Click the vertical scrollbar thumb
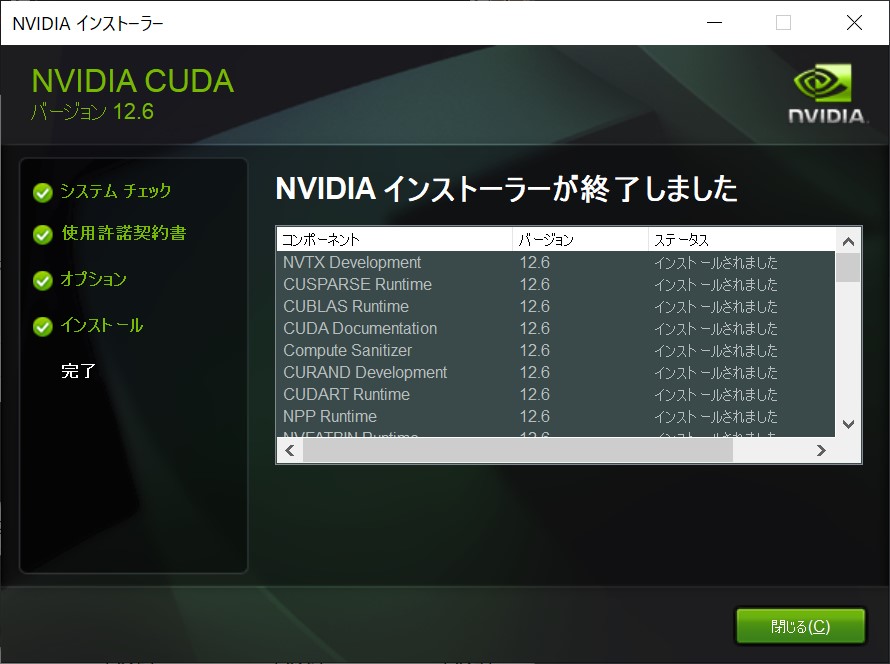 (x=848, y=267)
